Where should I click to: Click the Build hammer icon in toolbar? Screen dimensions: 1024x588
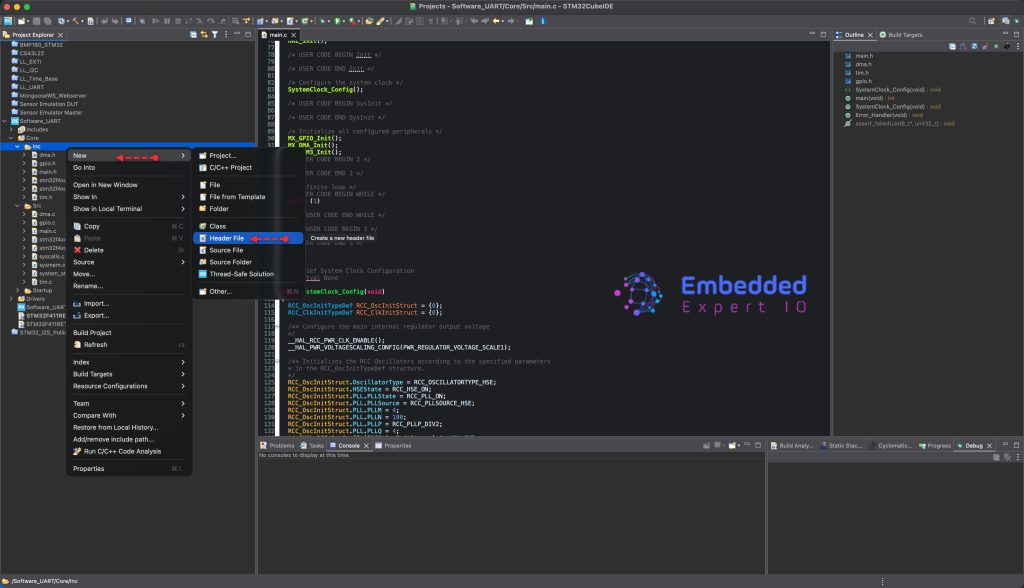(76, 21)
